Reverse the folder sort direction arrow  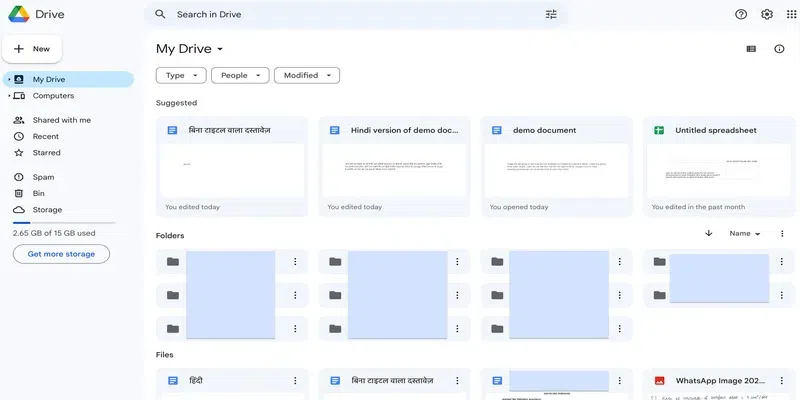coord(709,233)
